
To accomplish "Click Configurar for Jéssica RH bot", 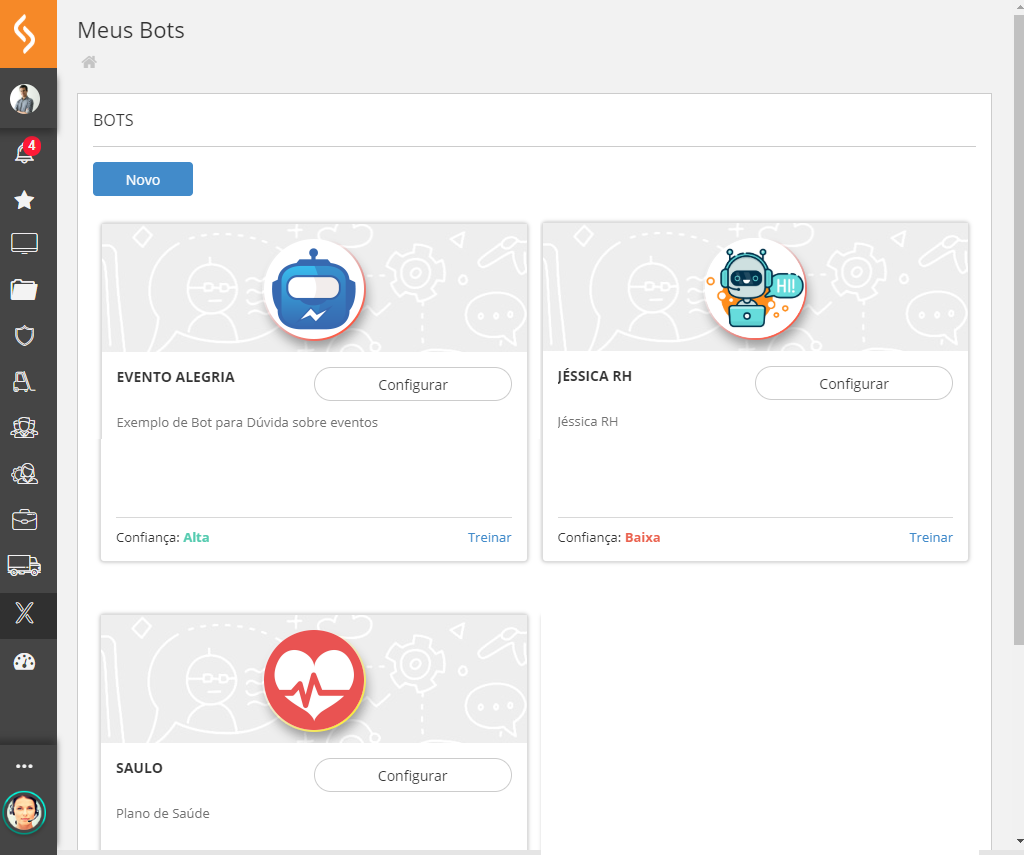I will point(853,384).
